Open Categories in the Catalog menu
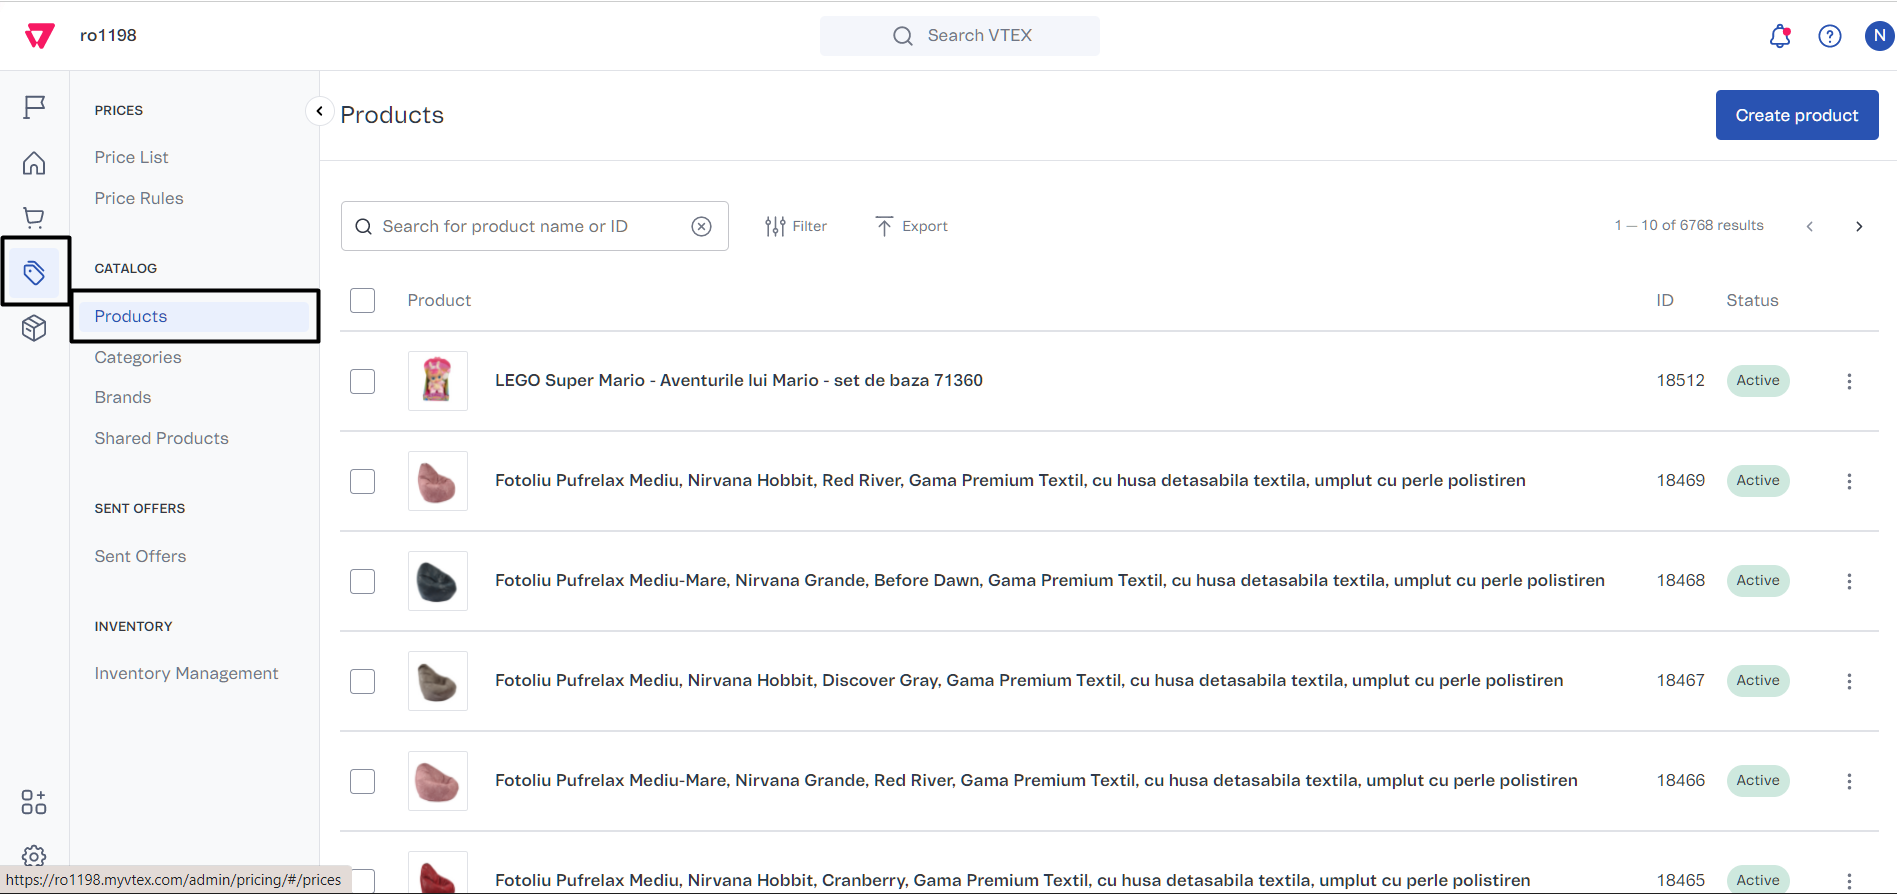 tap(138, 357)
